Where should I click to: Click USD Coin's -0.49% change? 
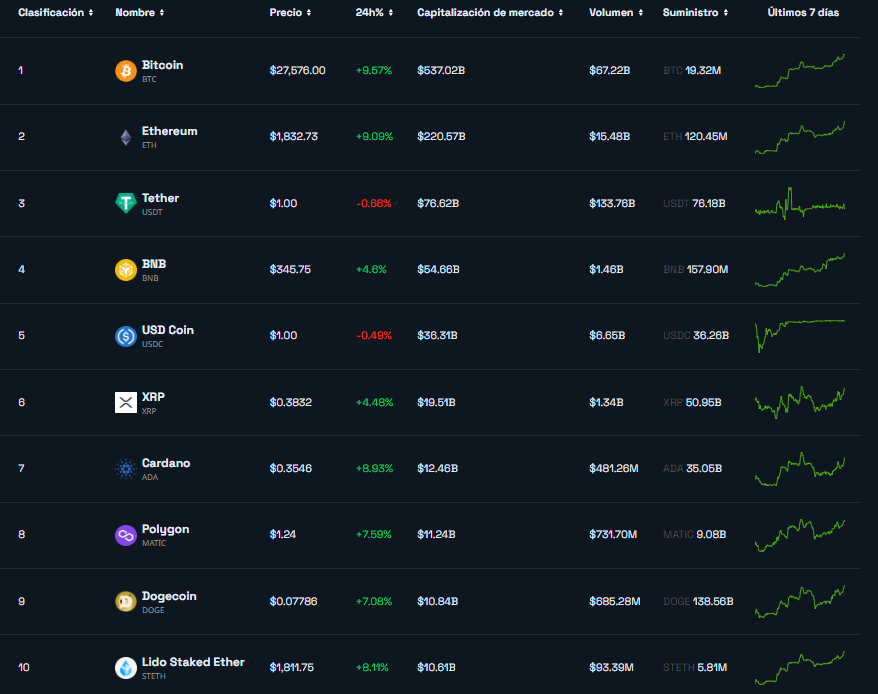pyautogui.click(x=374, y=336)
